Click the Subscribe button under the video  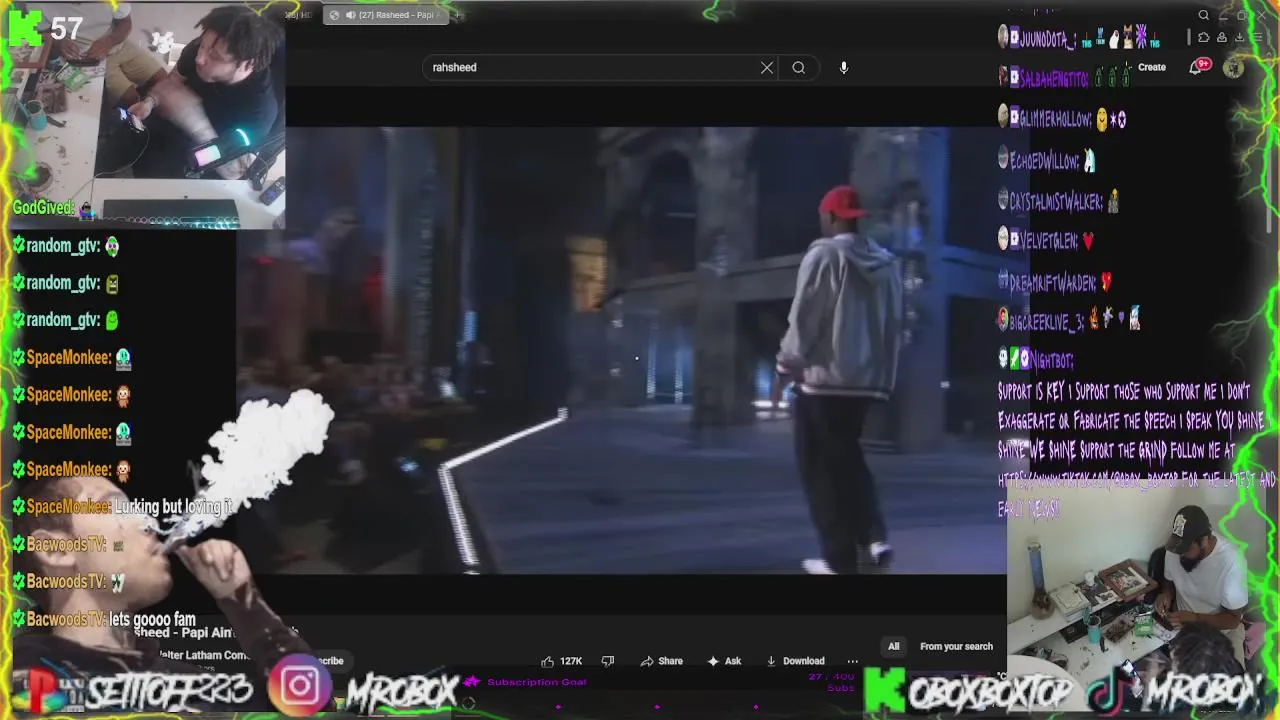[x=328, y=661]
